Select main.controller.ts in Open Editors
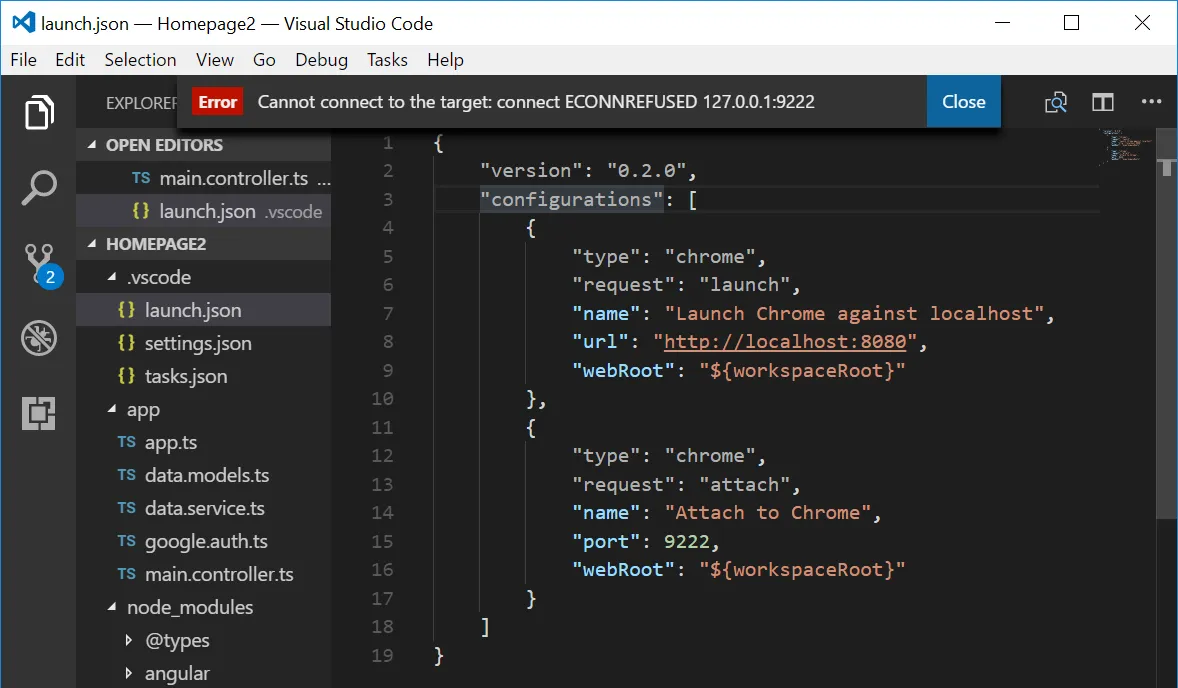1178x688 pixels. [204, 178]
